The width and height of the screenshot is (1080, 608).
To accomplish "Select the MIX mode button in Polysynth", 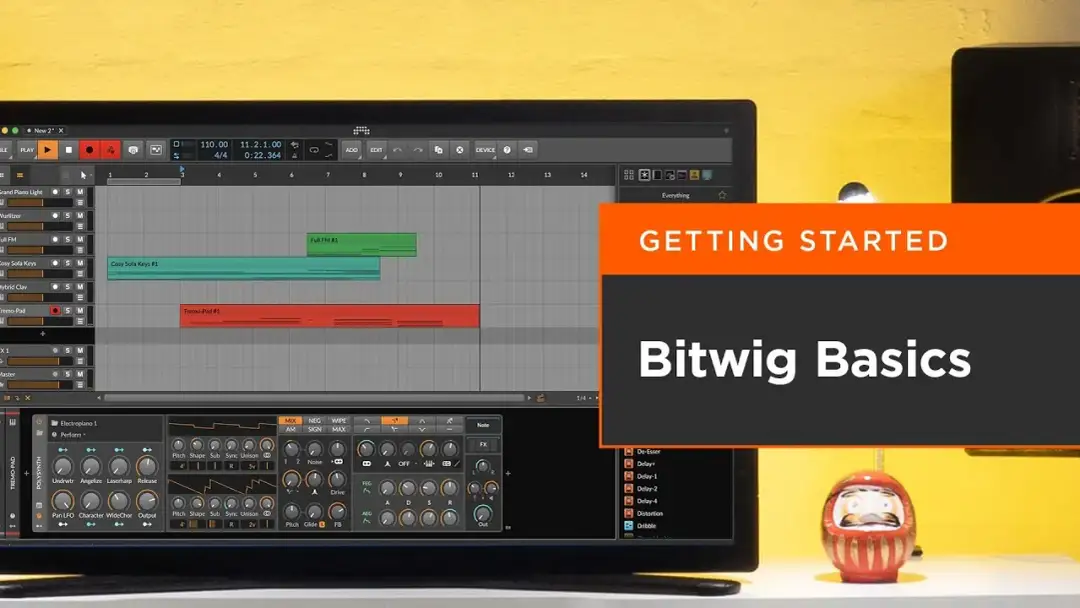I will pyautogui.click(x=291, y=421).
